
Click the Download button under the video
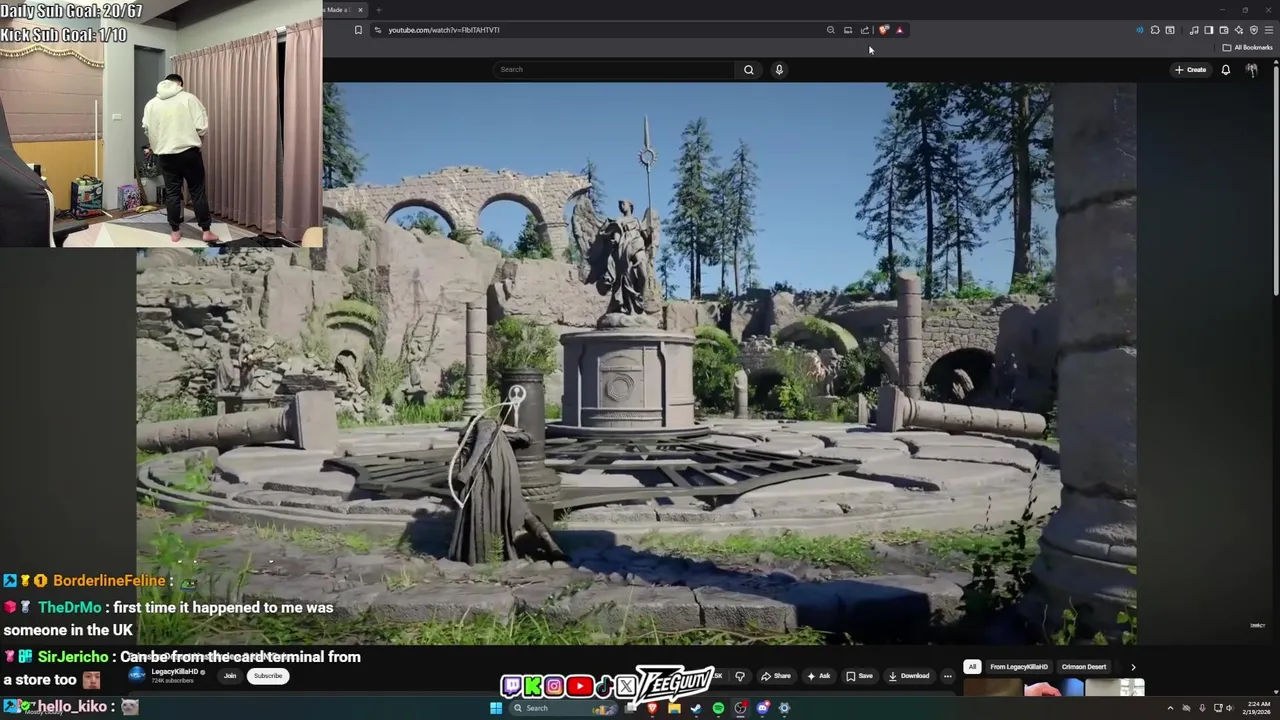click(909, 676)
